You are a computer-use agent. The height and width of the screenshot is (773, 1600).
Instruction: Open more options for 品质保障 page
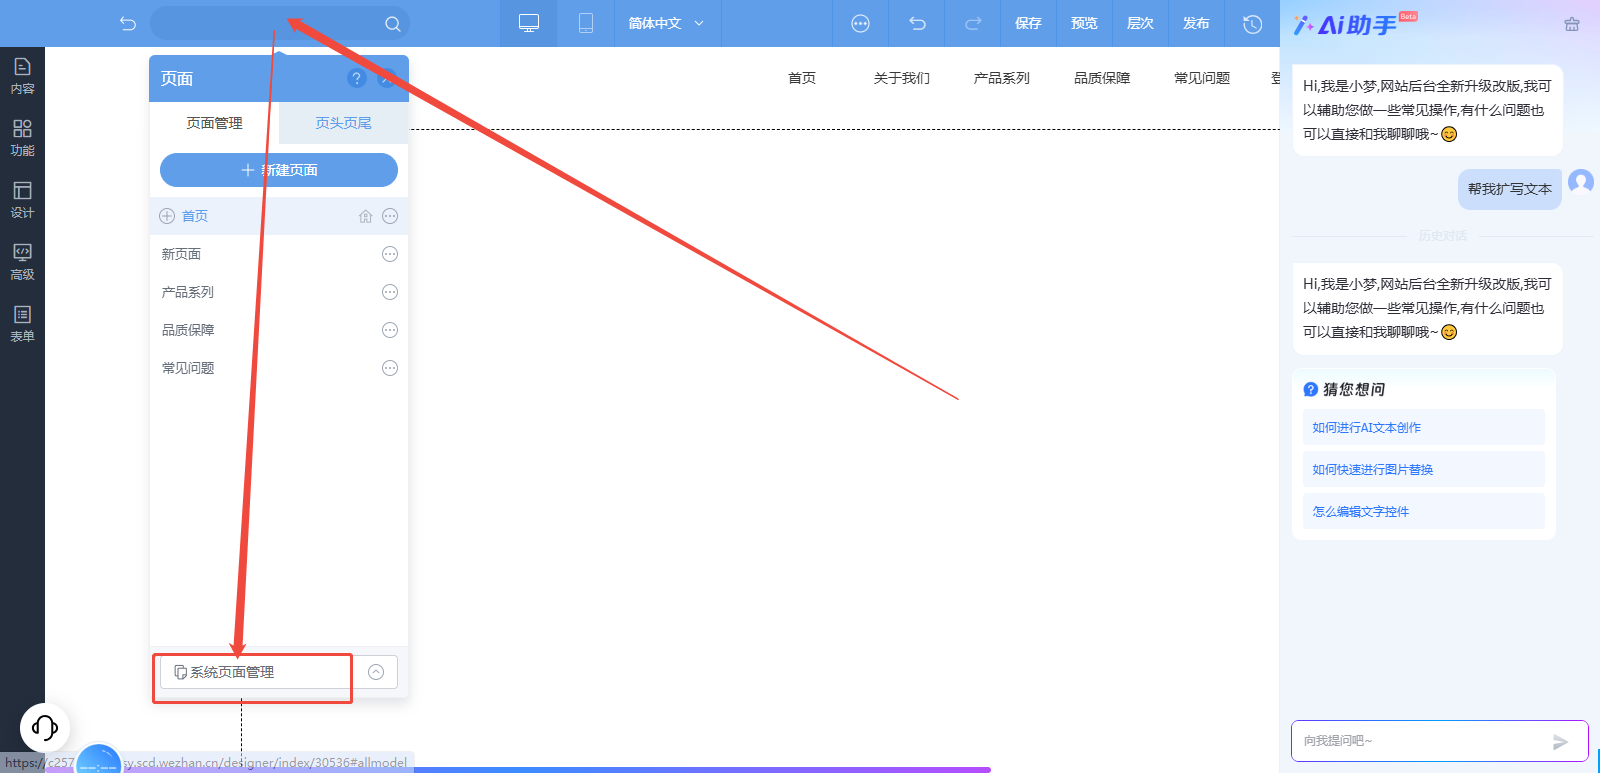pos(390,330)
